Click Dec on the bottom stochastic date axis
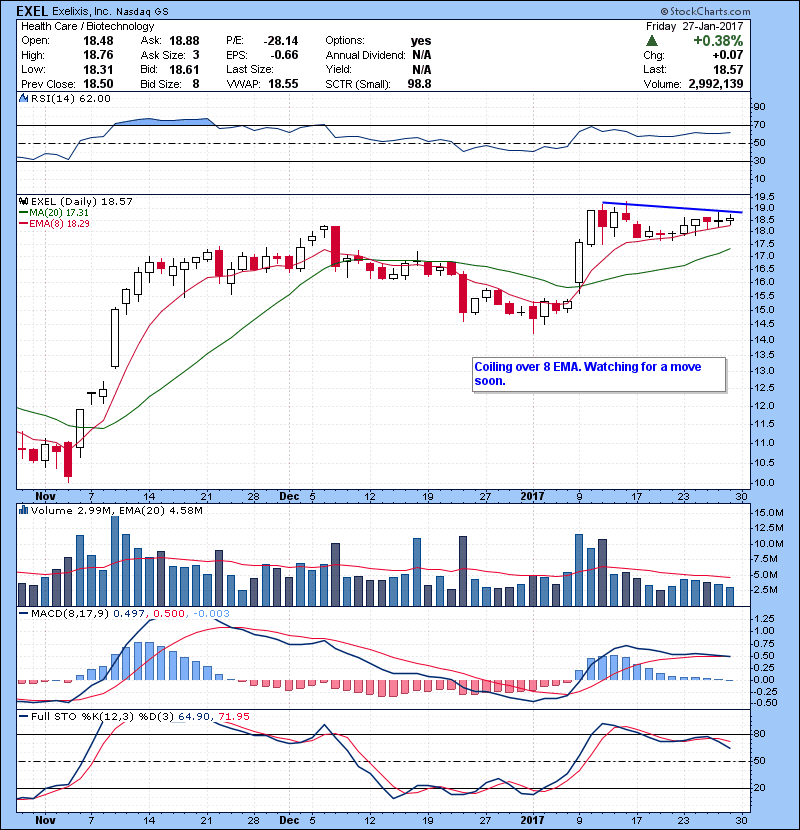The height and width of the screenshot is (830, 800). pos(289,820)
